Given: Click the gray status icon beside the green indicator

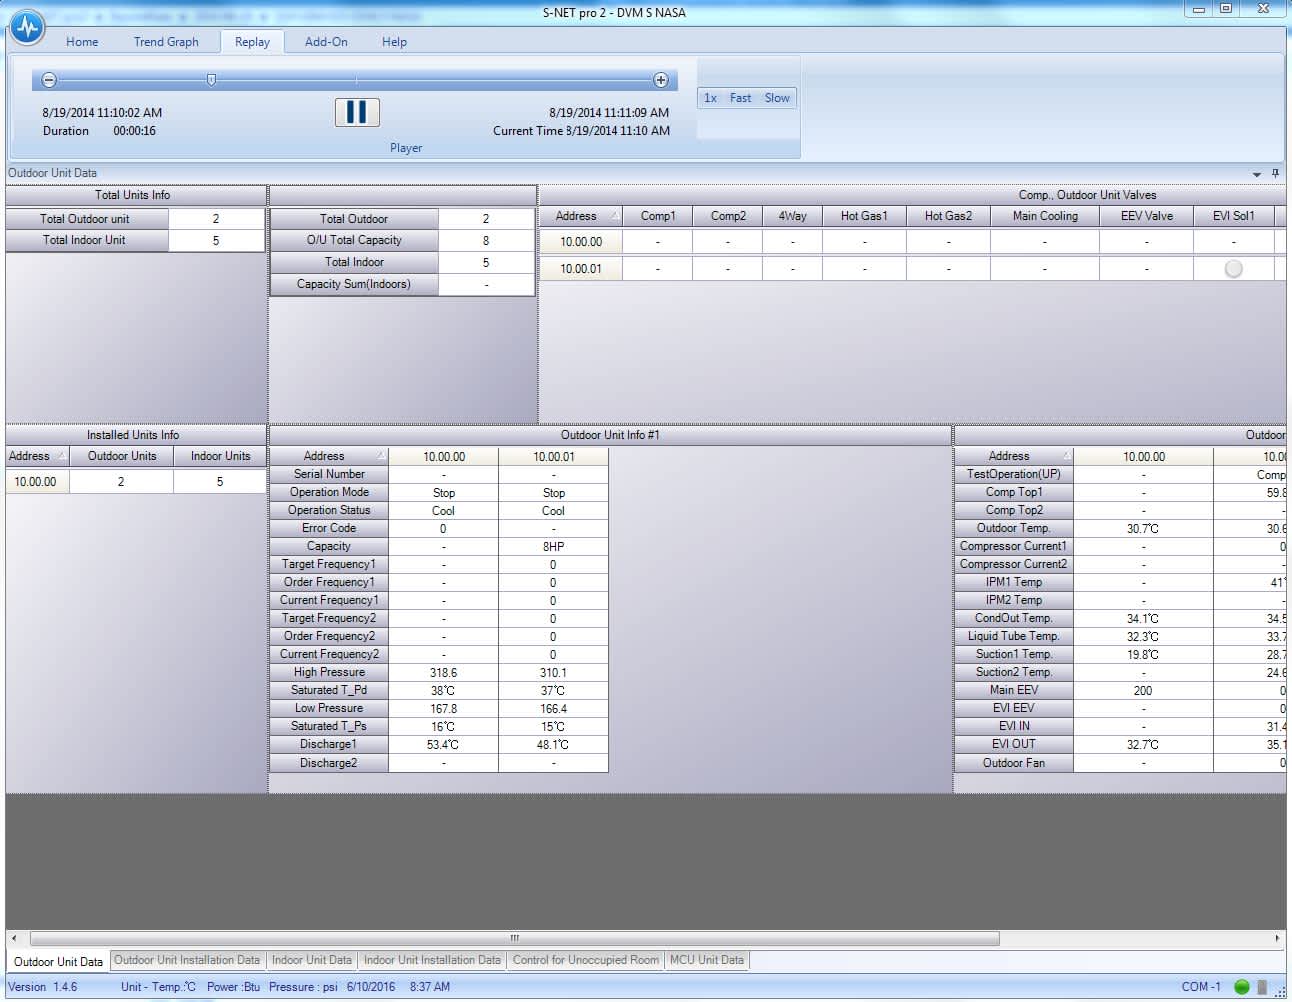Looking at the screenshot, I should coord(1262,987).
